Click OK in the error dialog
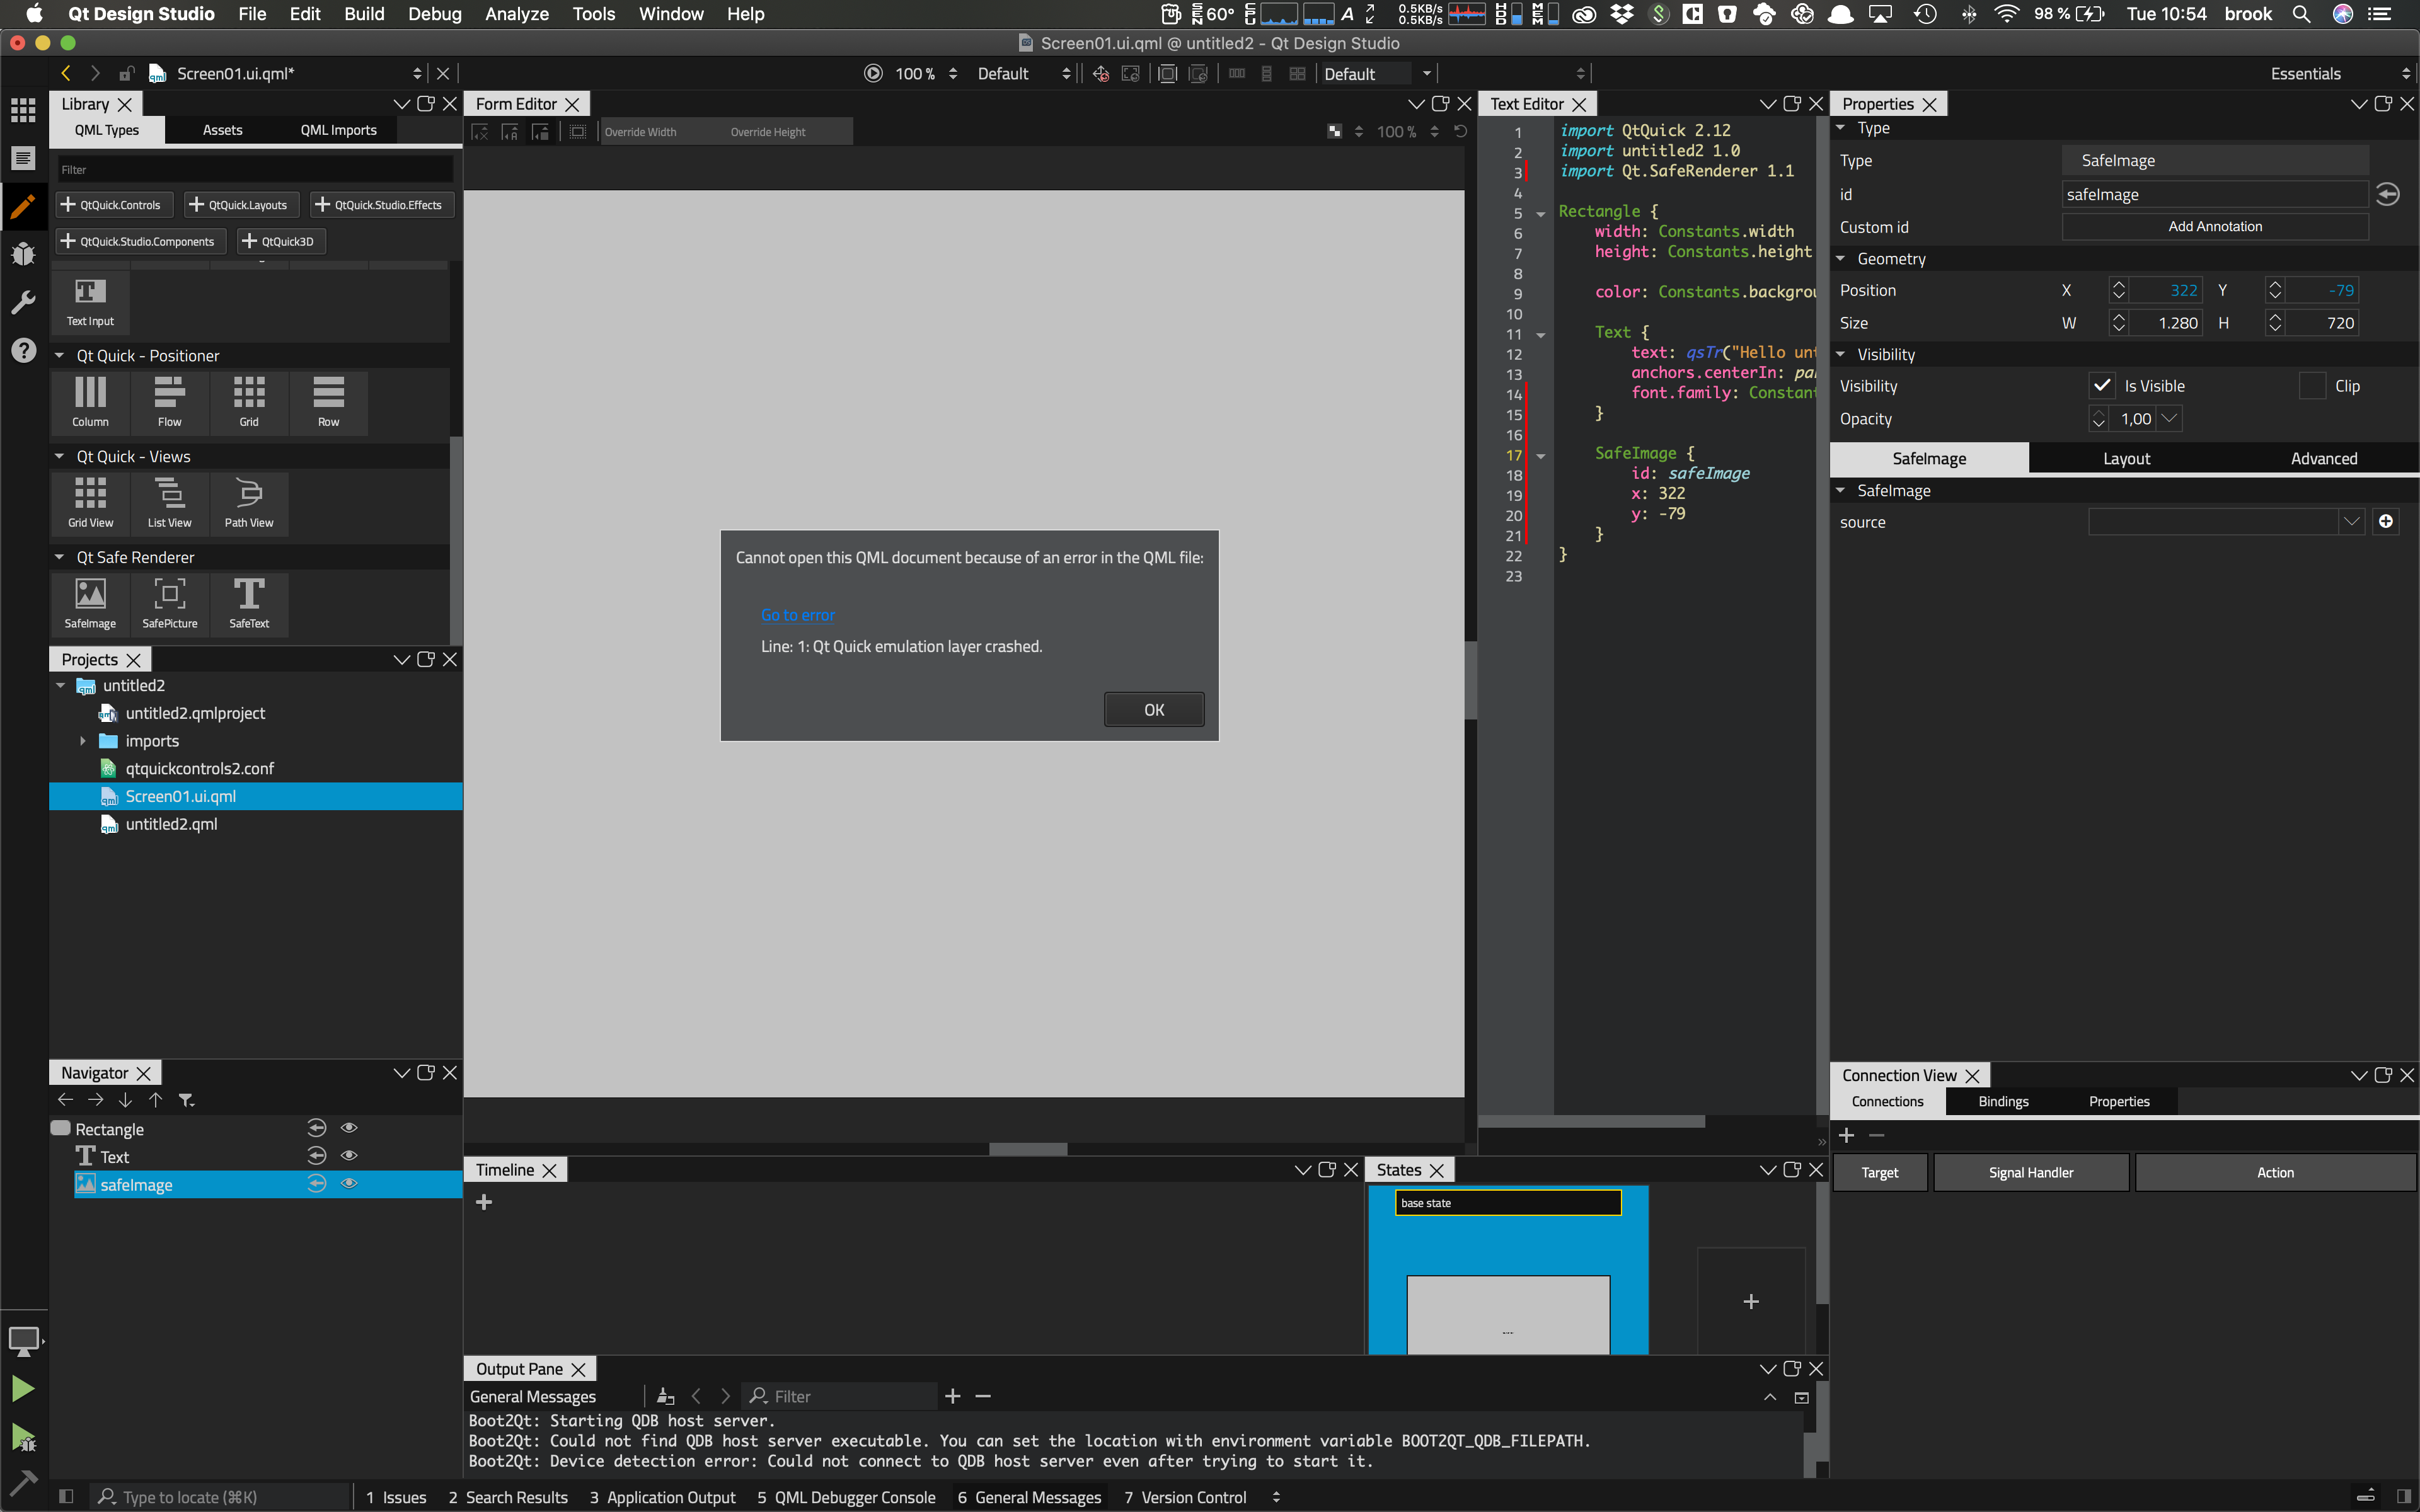 click(1154, 710)
